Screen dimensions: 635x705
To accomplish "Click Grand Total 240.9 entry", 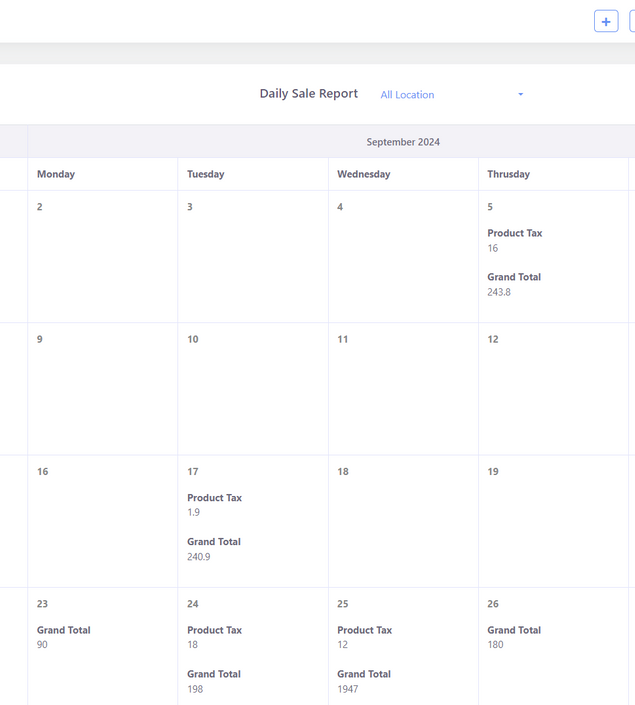I will point(214,549).
